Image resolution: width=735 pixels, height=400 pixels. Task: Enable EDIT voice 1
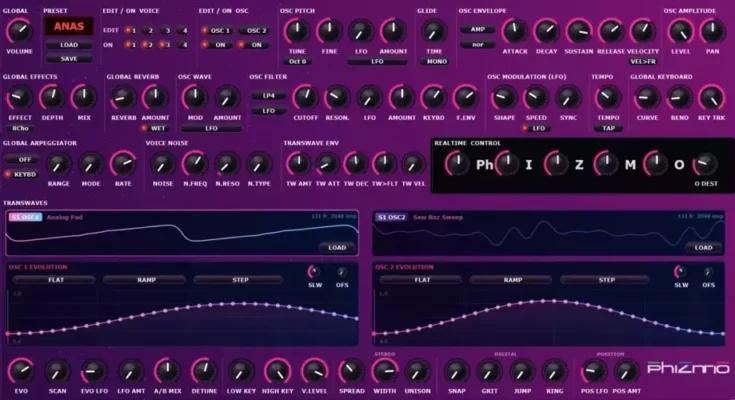tap(130, 30)
